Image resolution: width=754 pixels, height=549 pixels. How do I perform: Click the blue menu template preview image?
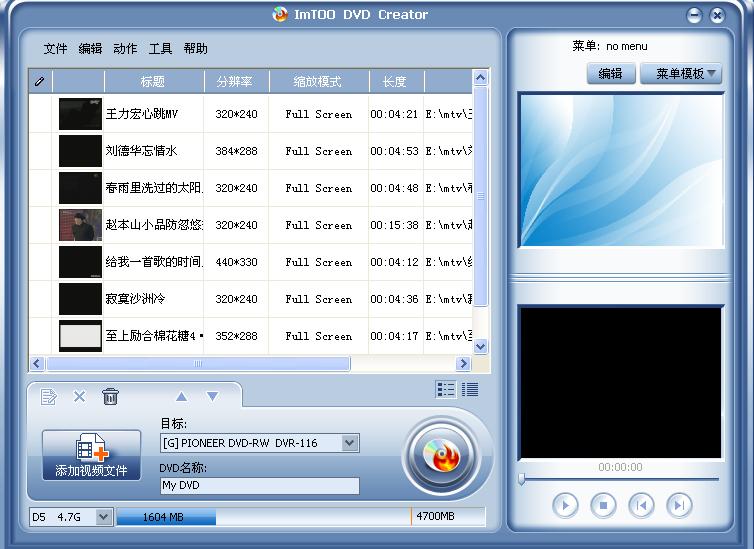point(621,171)
